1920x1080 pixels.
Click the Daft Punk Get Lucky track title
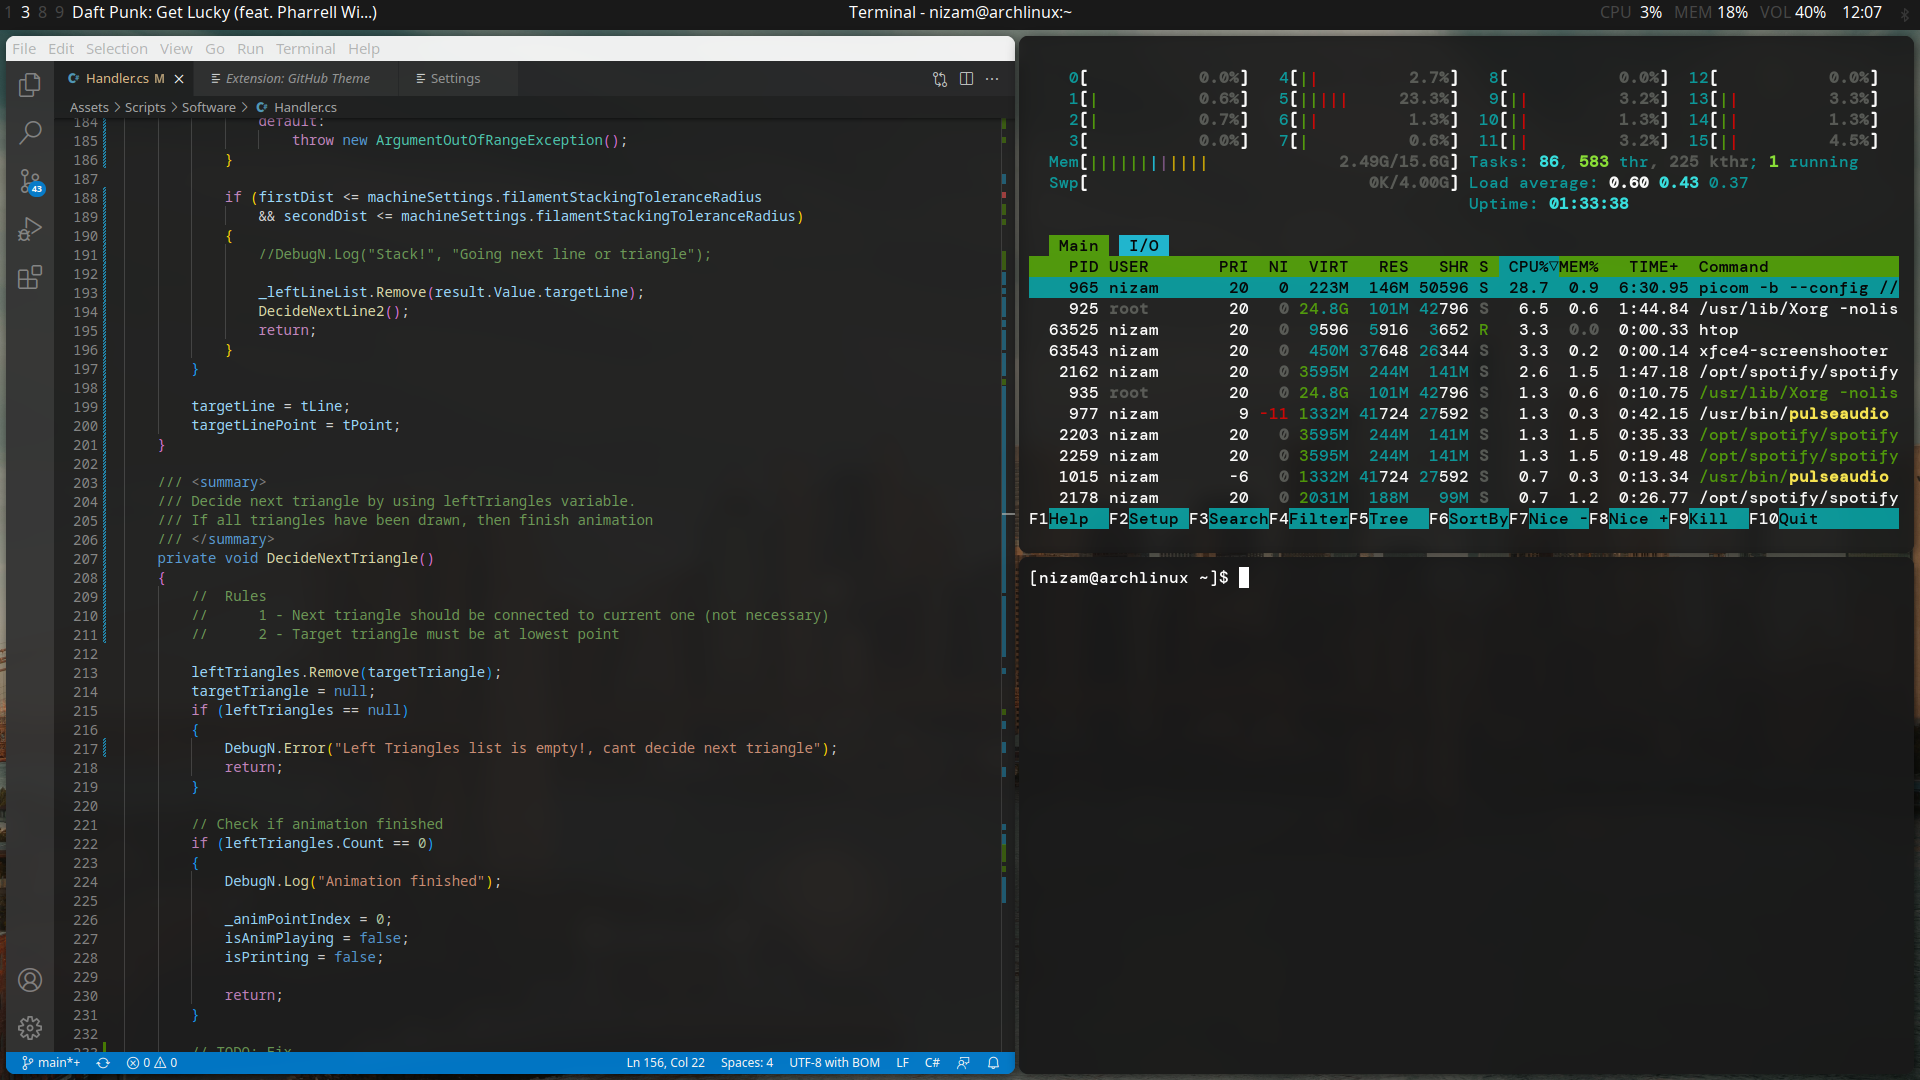coord(224,12)
